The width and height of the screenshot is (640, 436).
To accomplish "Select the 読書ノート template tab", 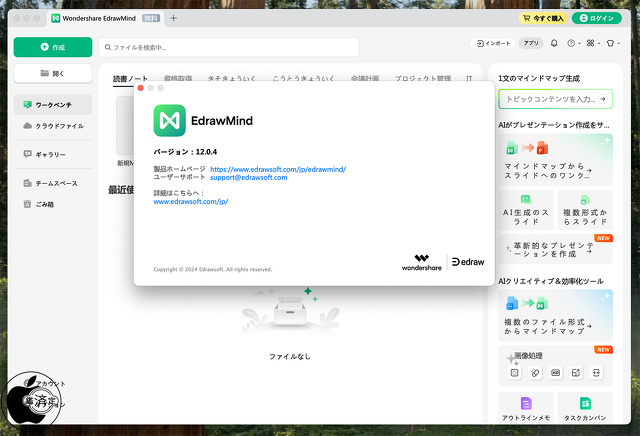I will (130, 78).
